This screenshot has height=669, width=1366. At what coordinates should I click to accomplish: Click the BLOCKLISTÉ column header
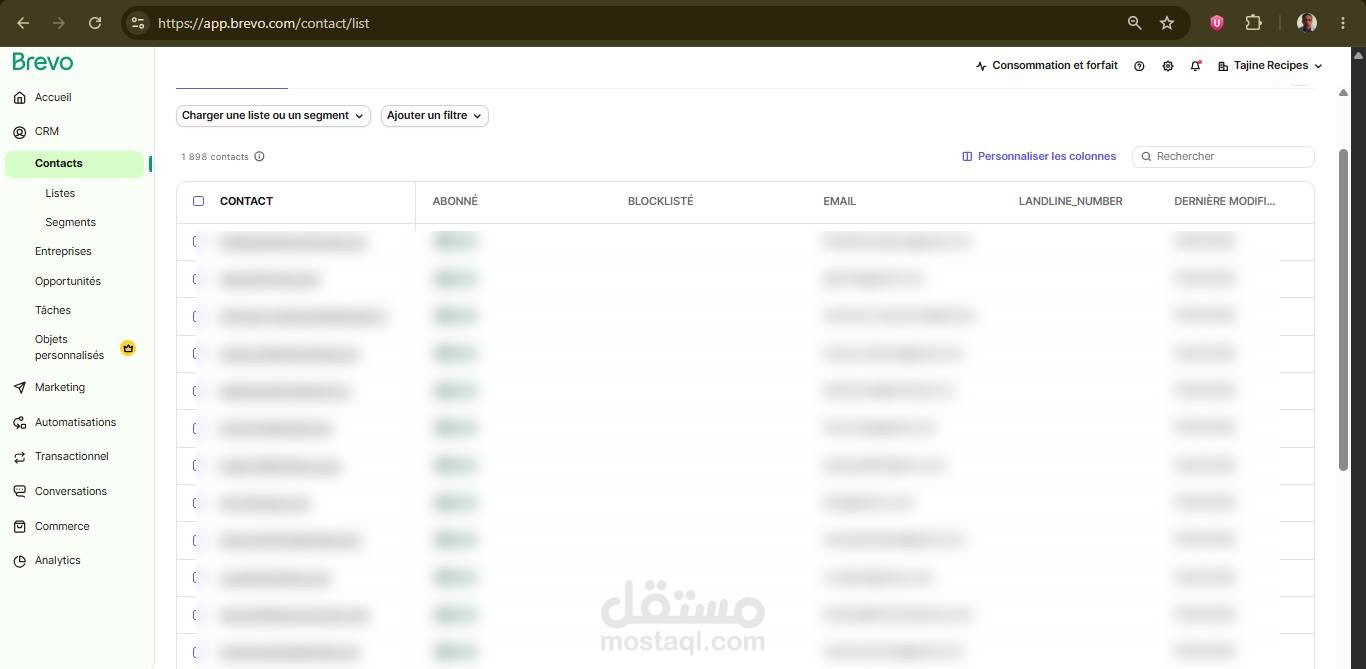point(660,201)
